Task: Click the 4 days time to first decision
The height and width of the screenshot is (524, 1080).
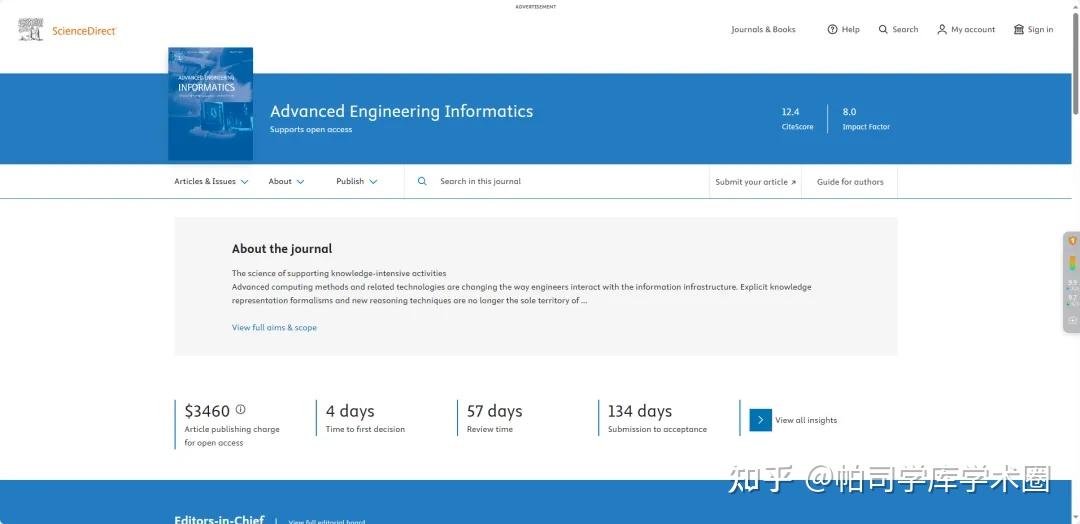Action: pyautogui.click(x=350, y=411)
